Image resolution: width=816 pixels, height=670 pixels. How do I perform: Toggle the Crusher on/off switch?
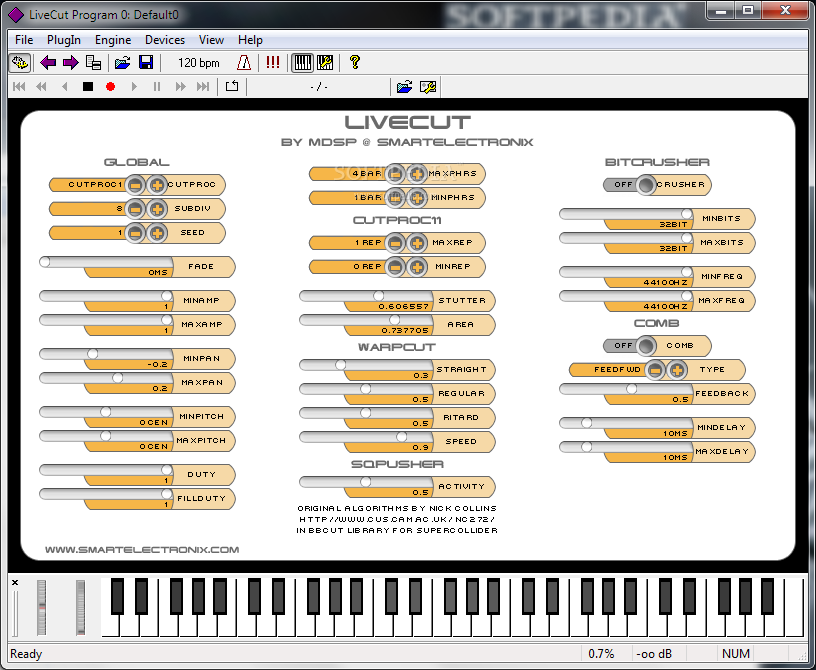click(646, 185)
